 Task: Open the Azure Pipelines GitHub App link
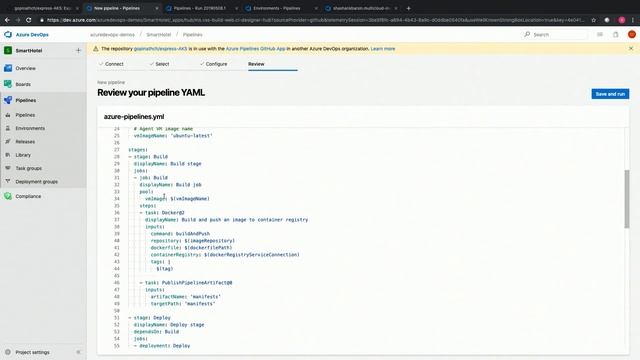[x=255, y=49]
